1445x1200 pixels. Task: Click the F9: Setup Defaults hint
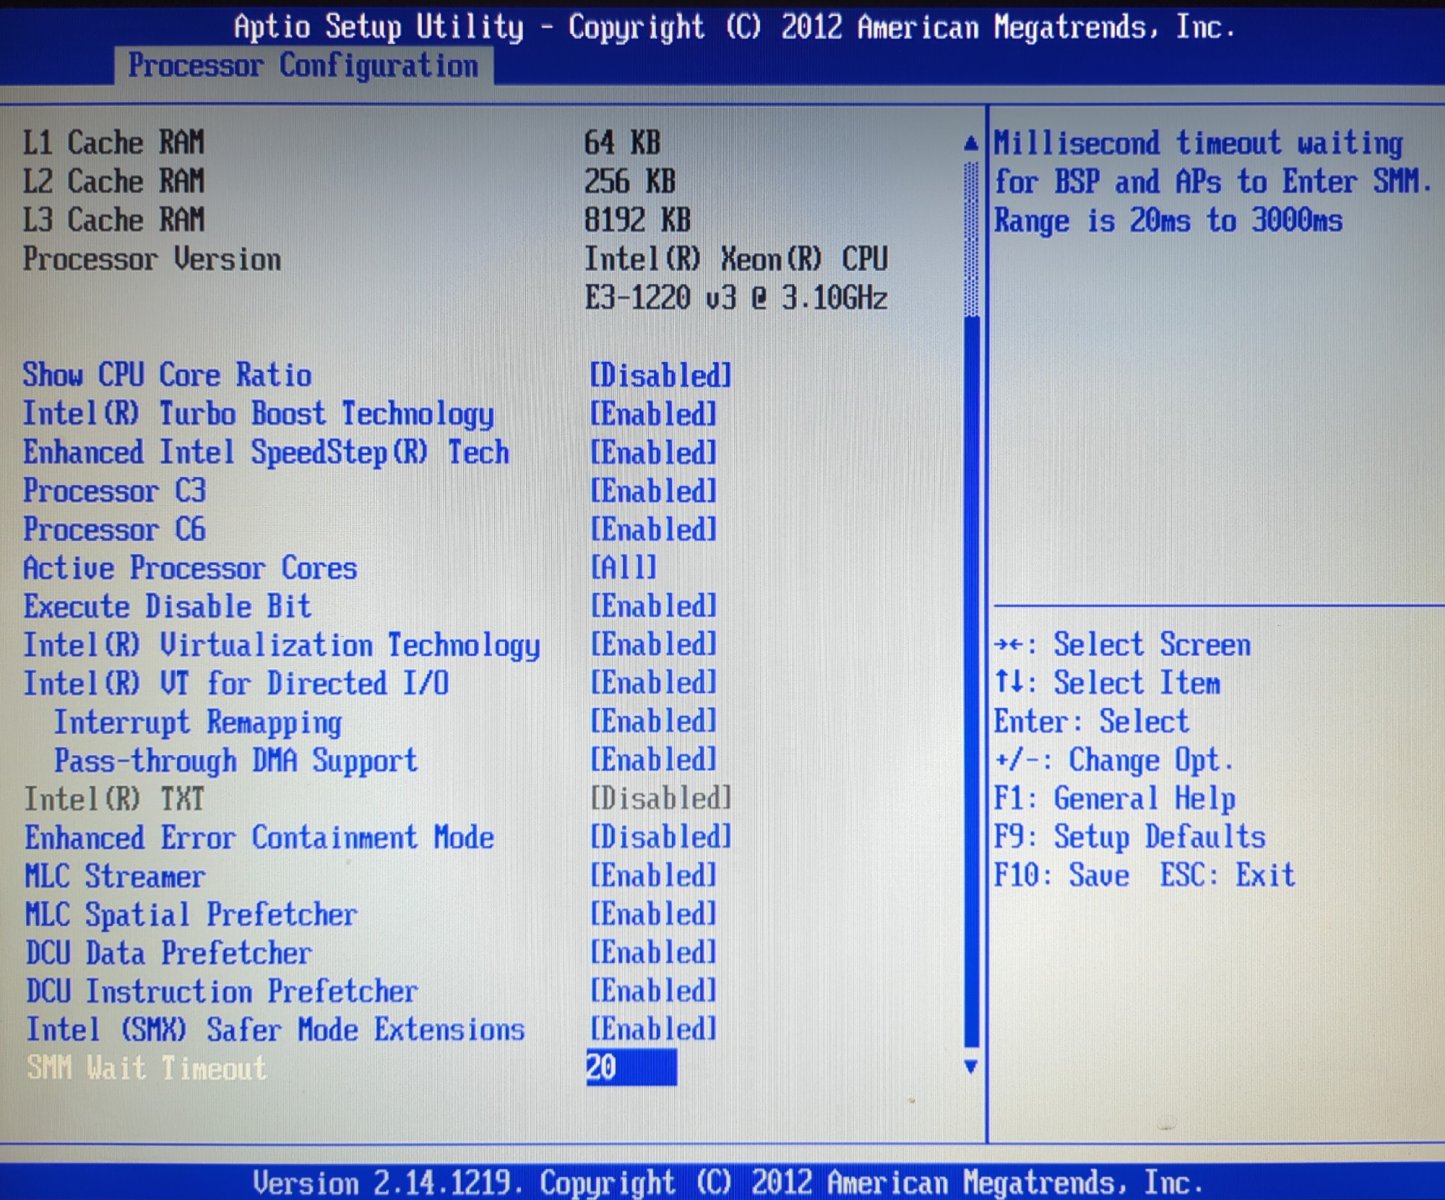click(1130, 837)
